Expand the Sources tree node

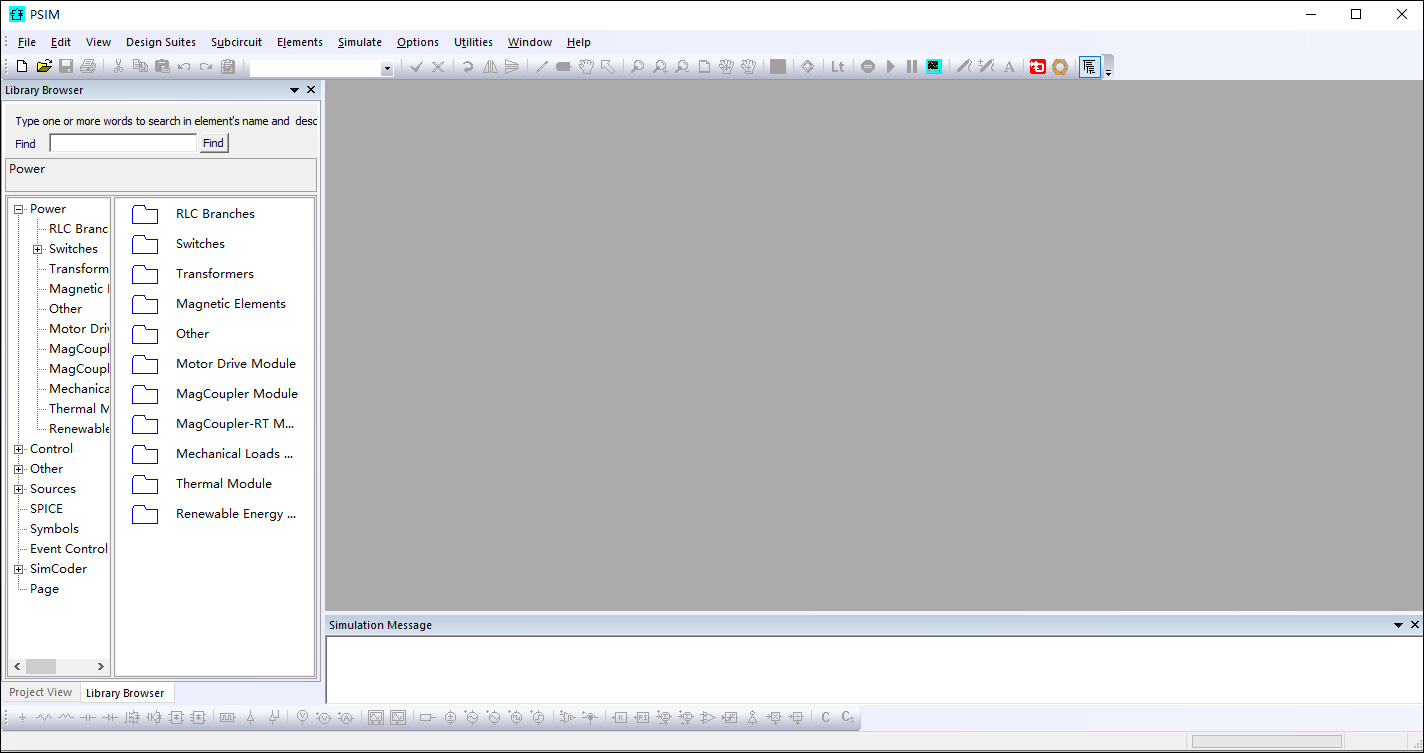18,489
